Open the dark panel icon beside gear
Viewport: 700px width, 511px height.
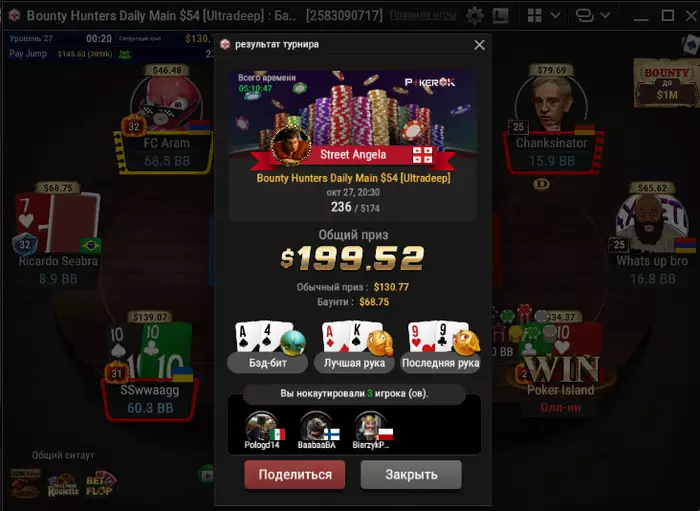500,16
